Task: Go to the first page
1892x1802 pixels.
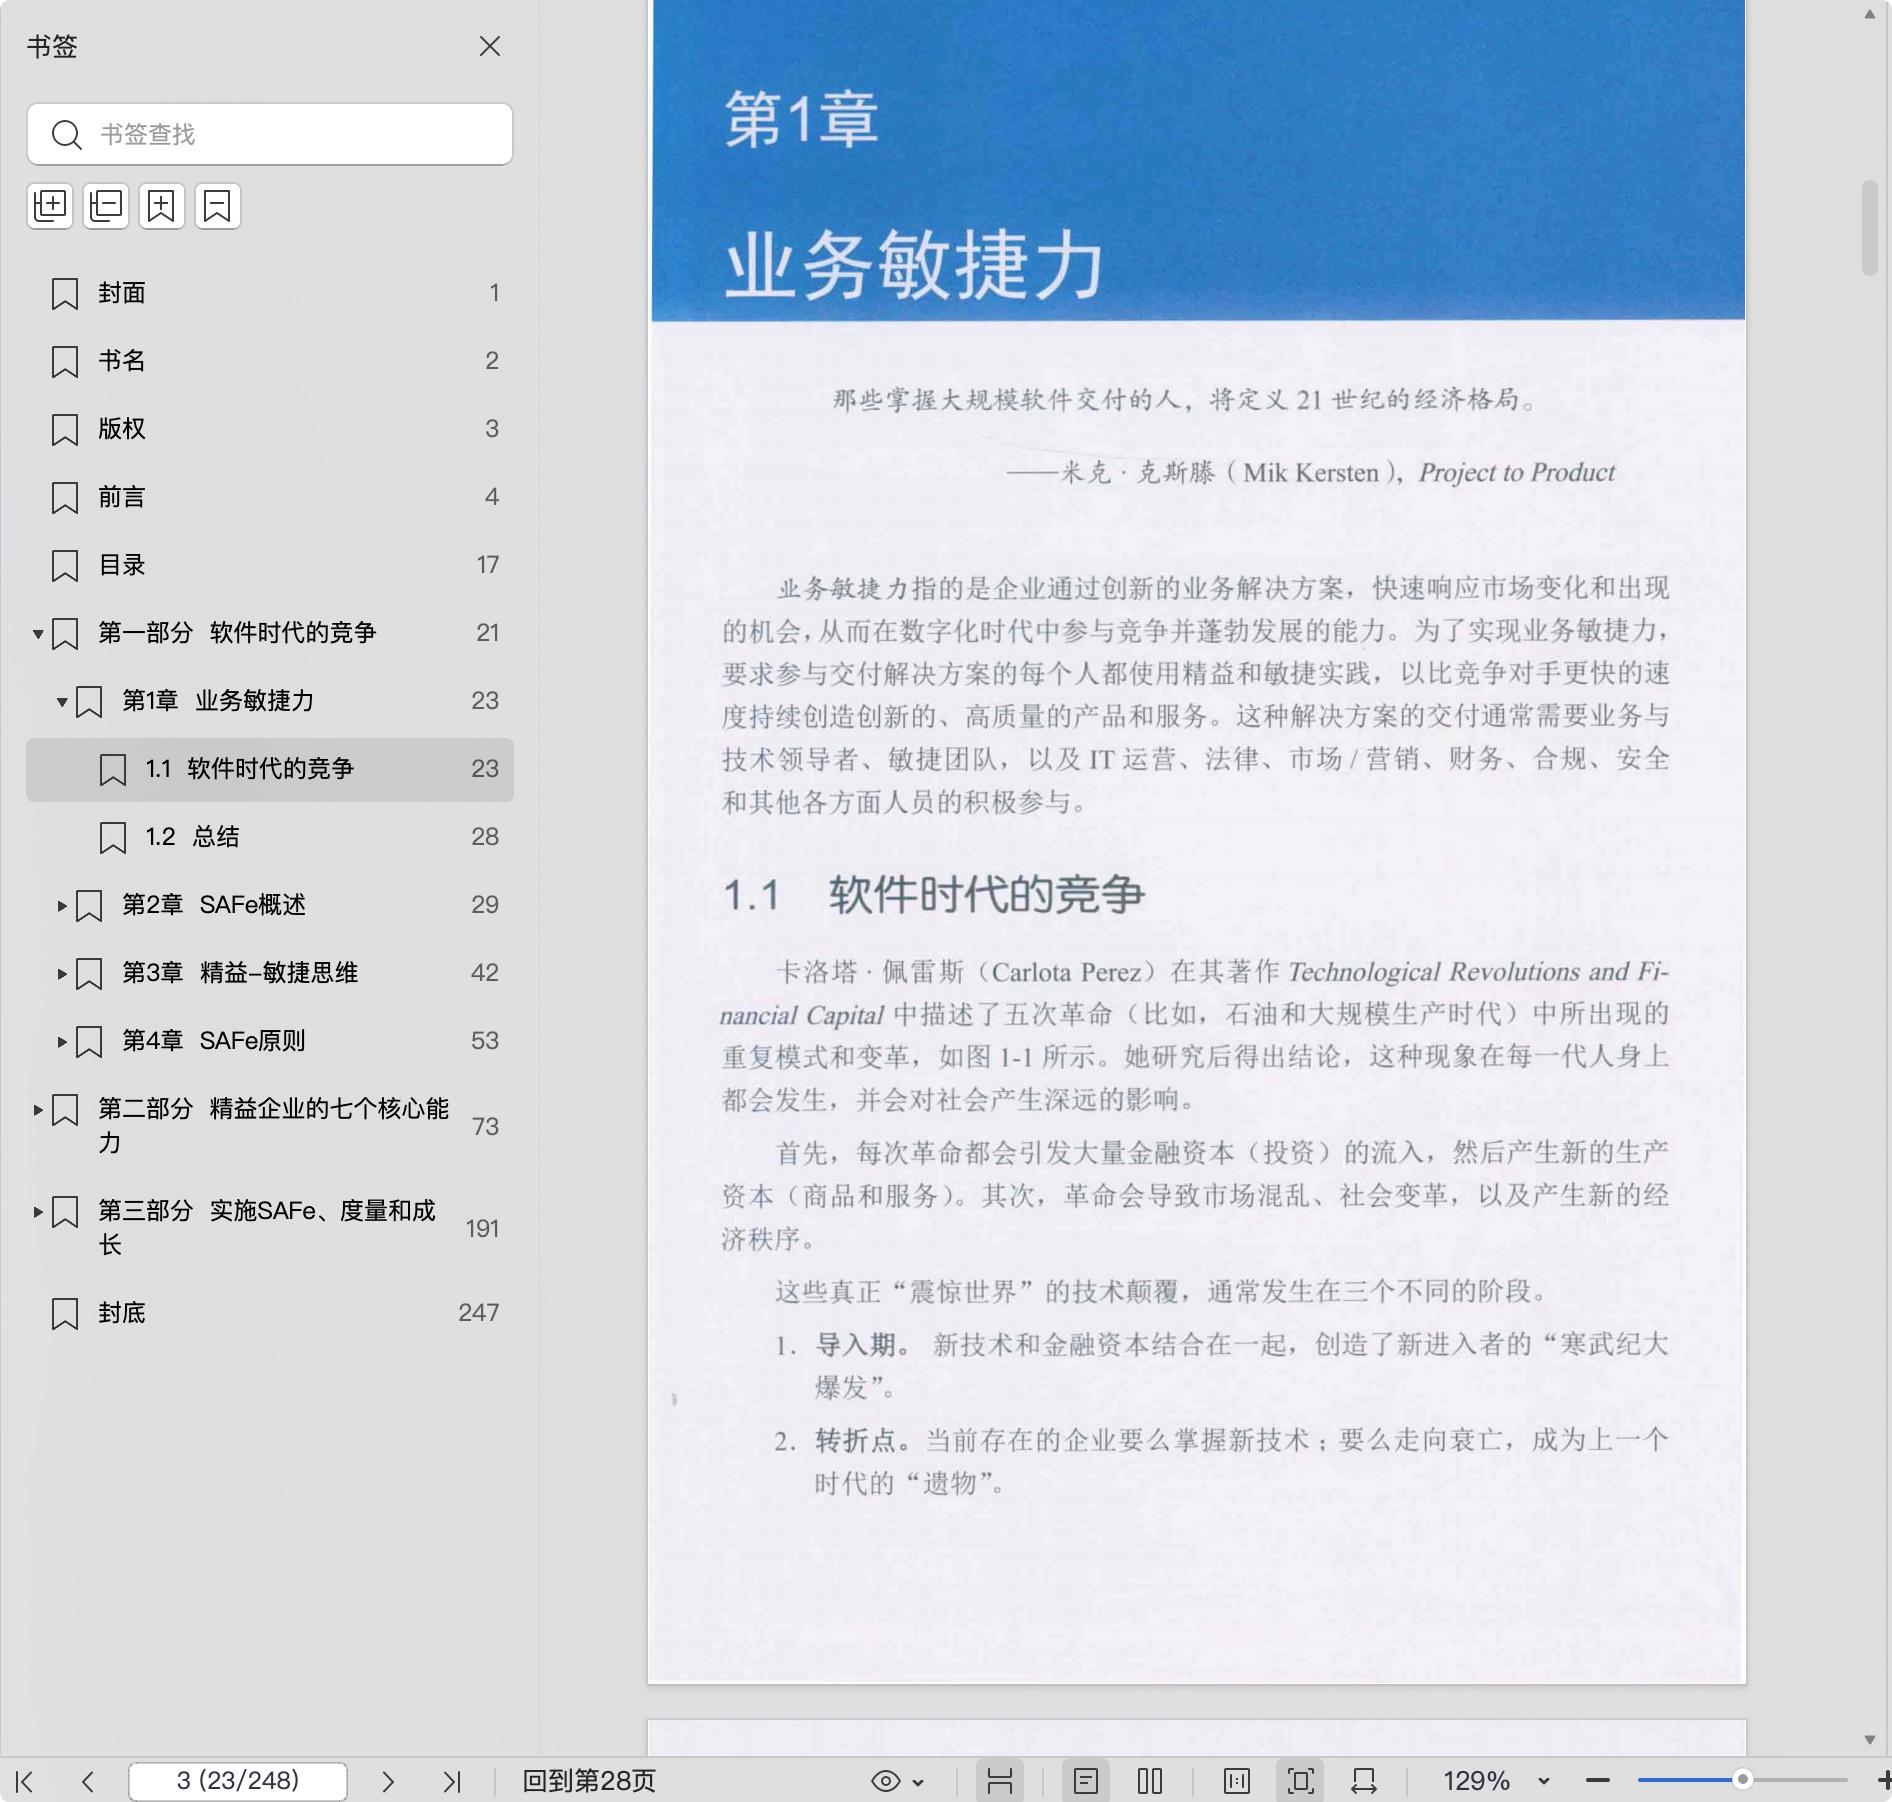Action: [x=25, y=1781]
